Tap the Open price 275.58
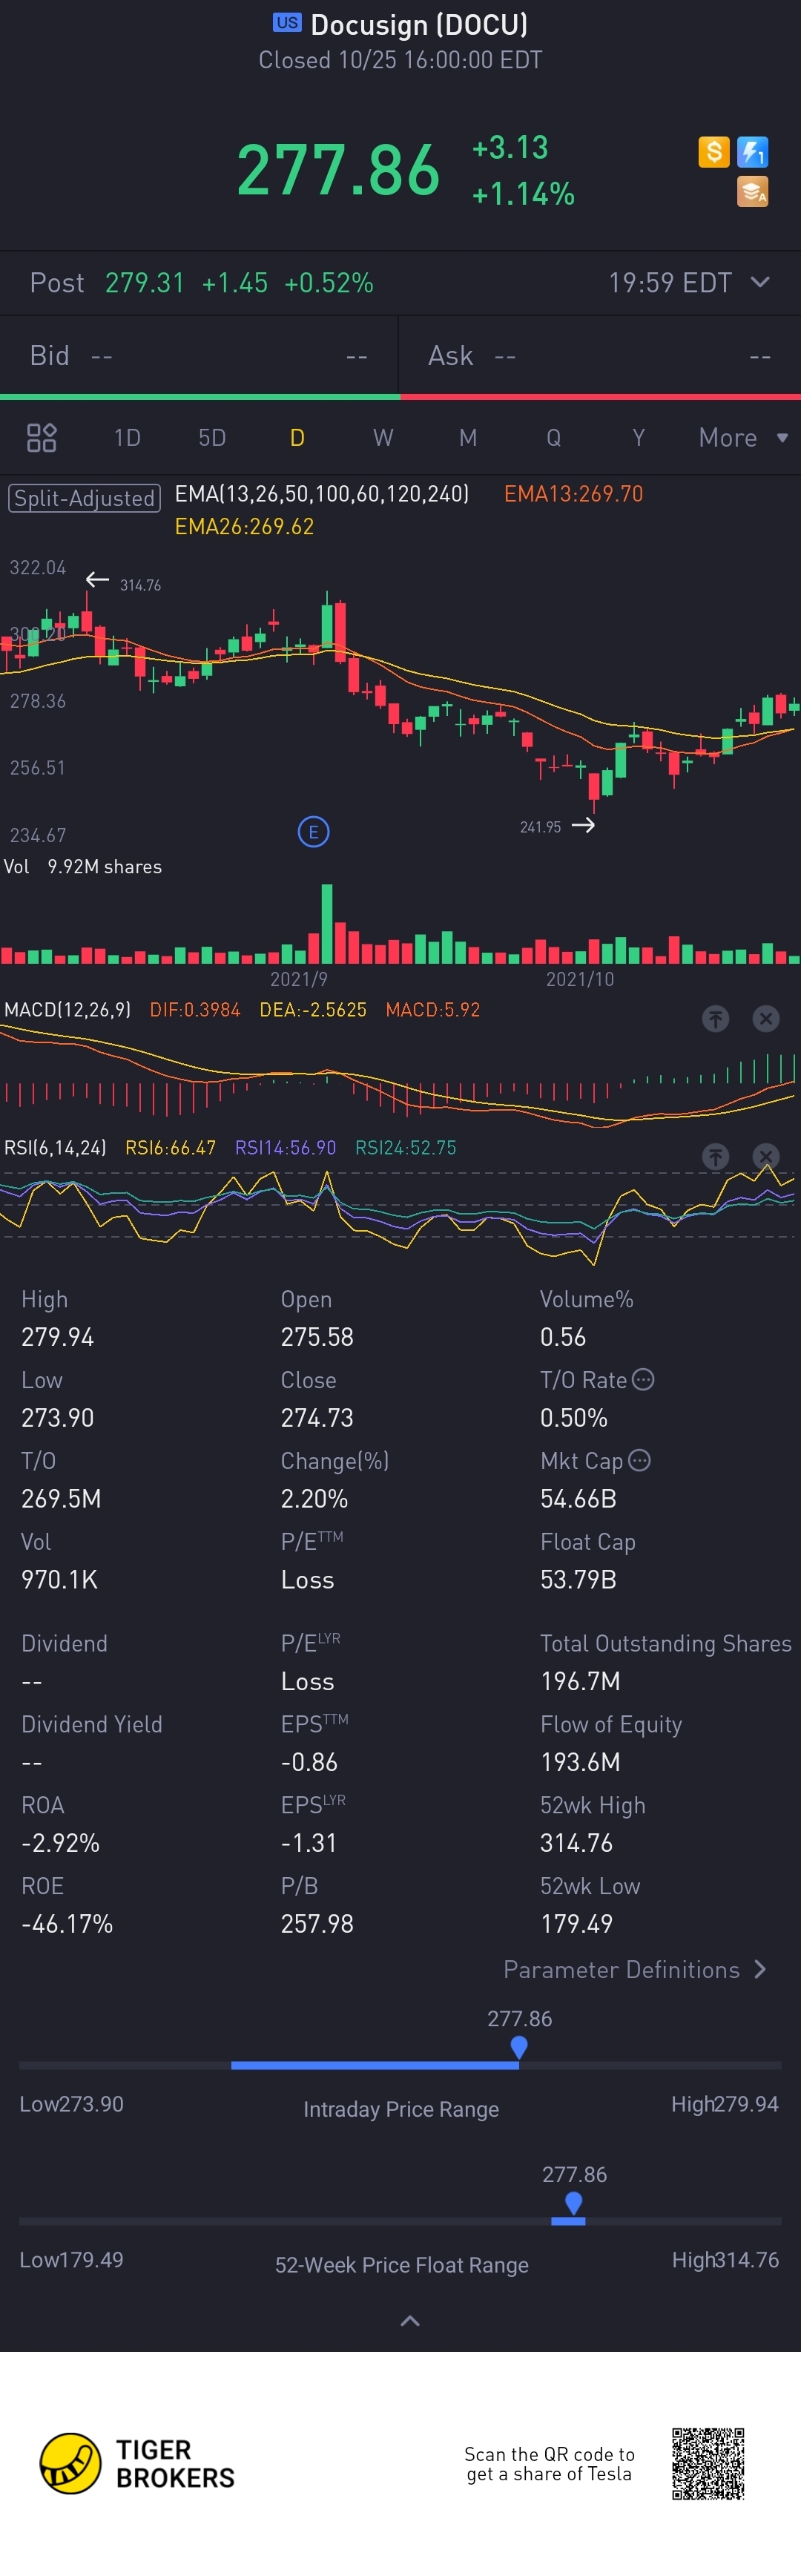 317,1337
